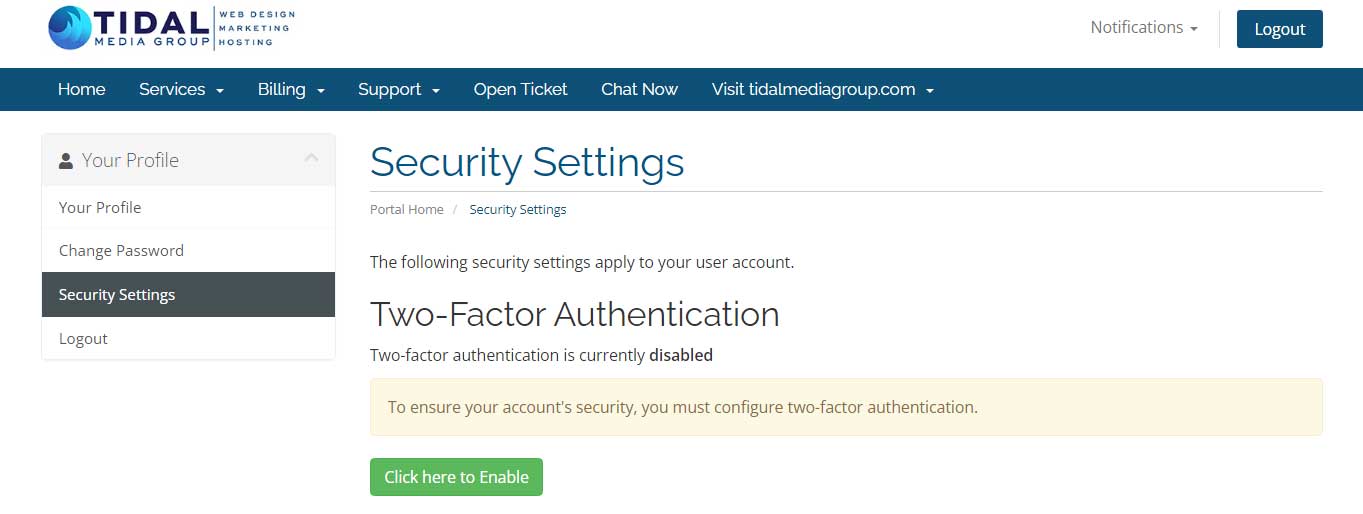Image resolution: width=1363 pixels, height=514 pixels.
Task: Go to Home in navigation bar
Action: pyautogui.click(x=82, y=90)
